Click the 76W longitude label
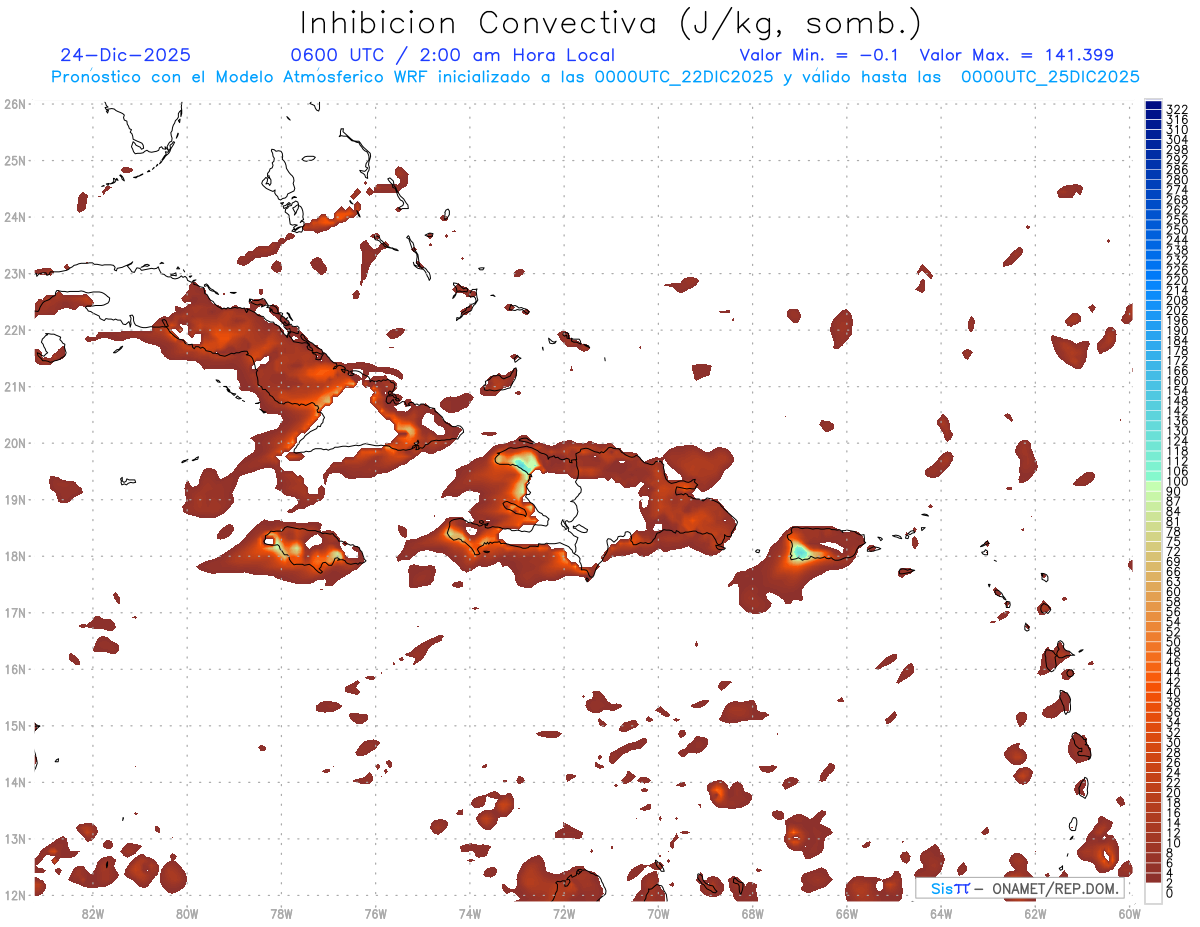Screen dimensions: 1200x927 [x=376, y=912]
